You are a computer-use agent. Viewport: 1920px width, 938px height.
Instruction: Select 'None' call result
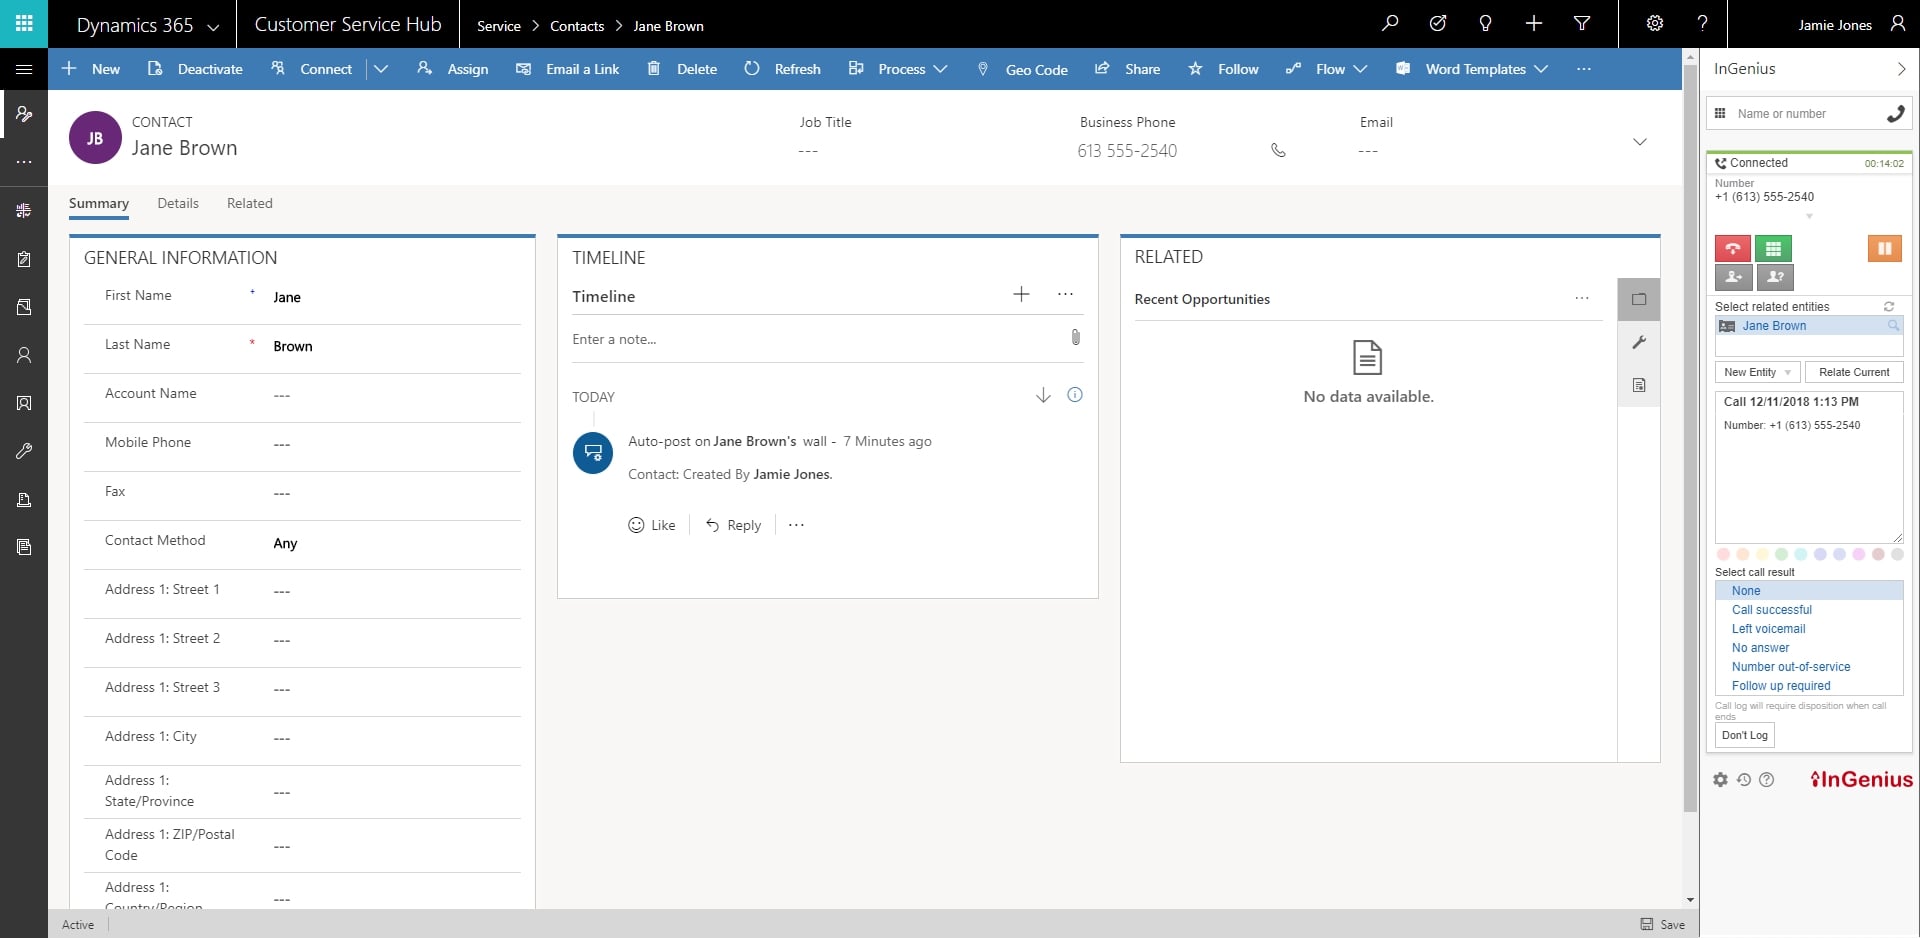click(1809, 591)
